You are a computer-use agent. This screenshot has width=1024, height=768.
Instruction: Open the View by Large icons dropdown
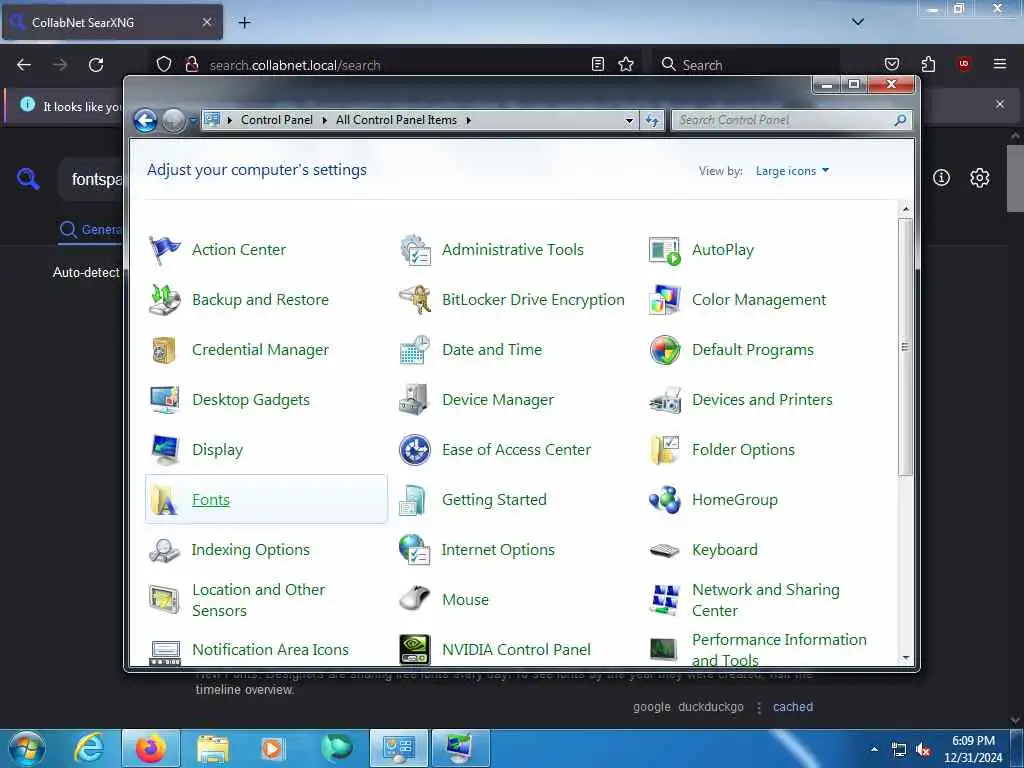pos(792,170)
